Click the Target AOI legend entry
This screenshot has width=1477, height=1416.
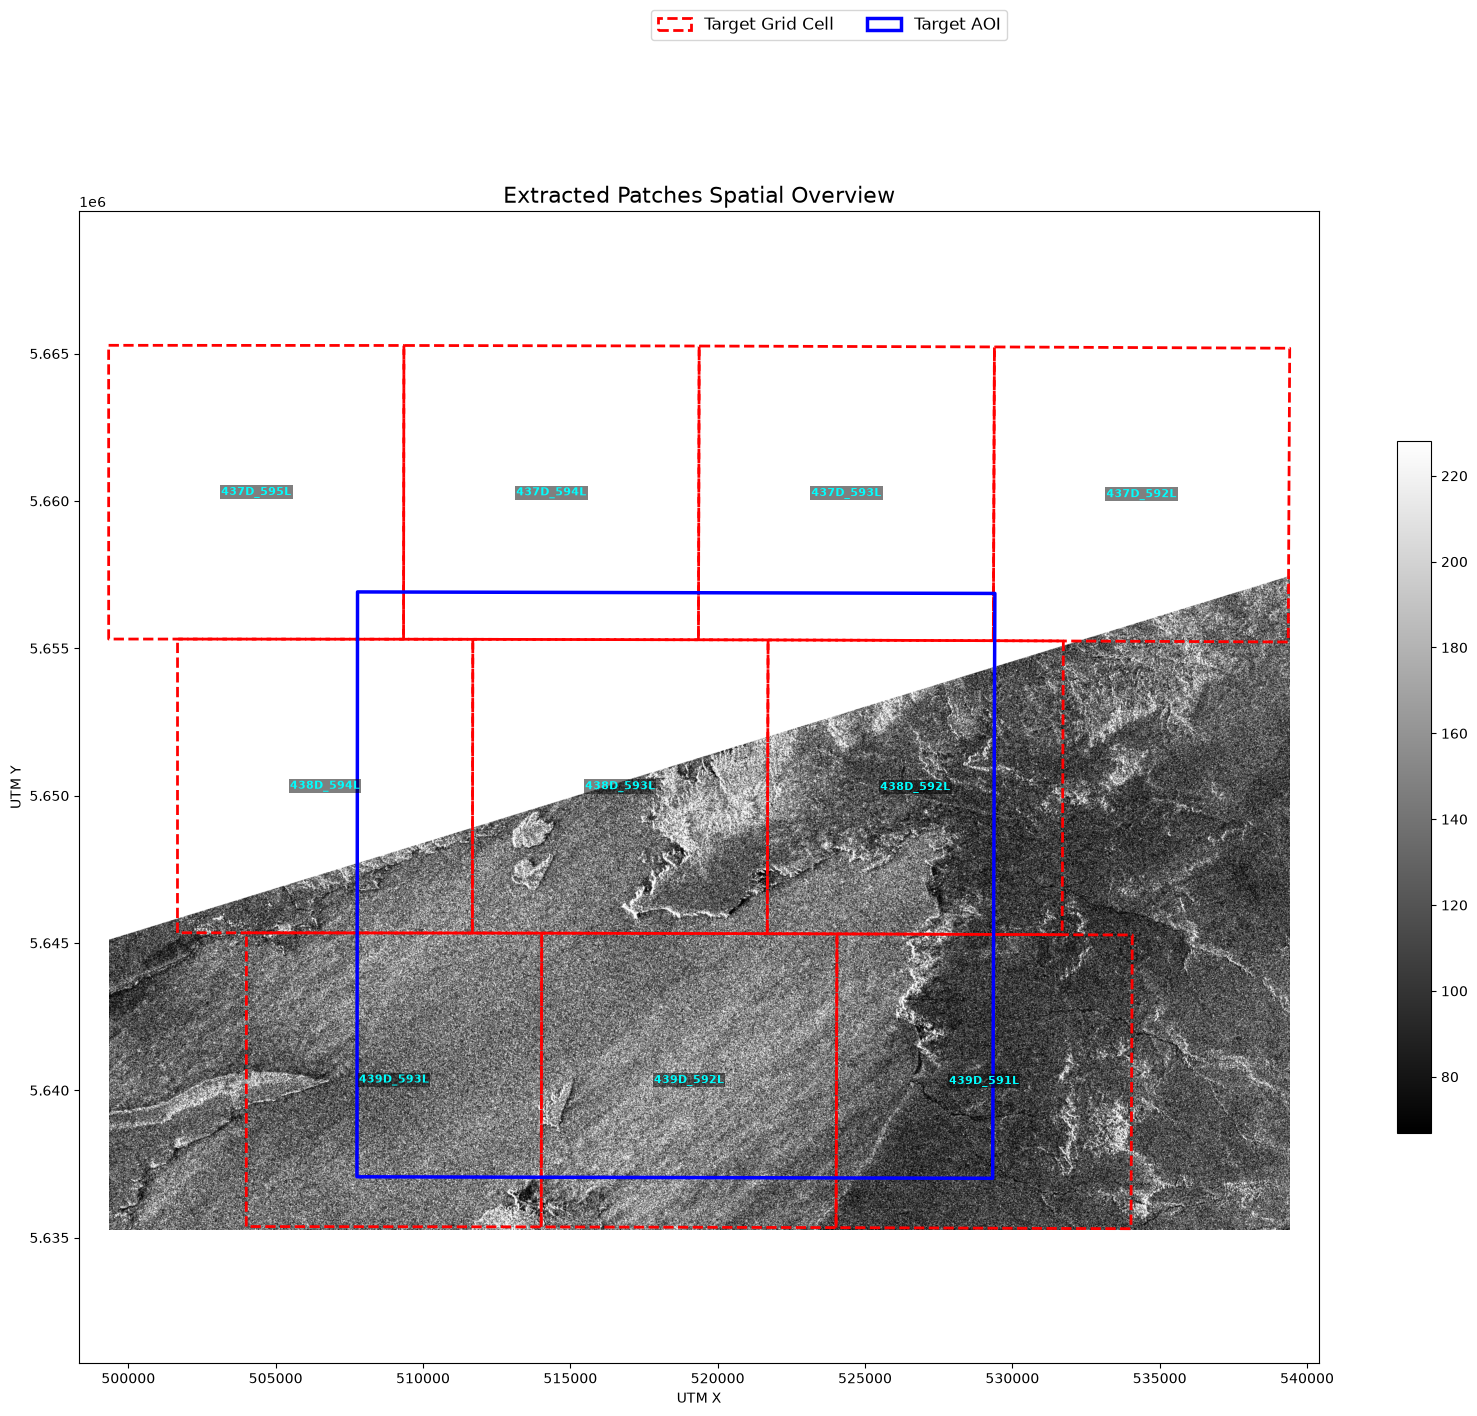click(934, 25)
